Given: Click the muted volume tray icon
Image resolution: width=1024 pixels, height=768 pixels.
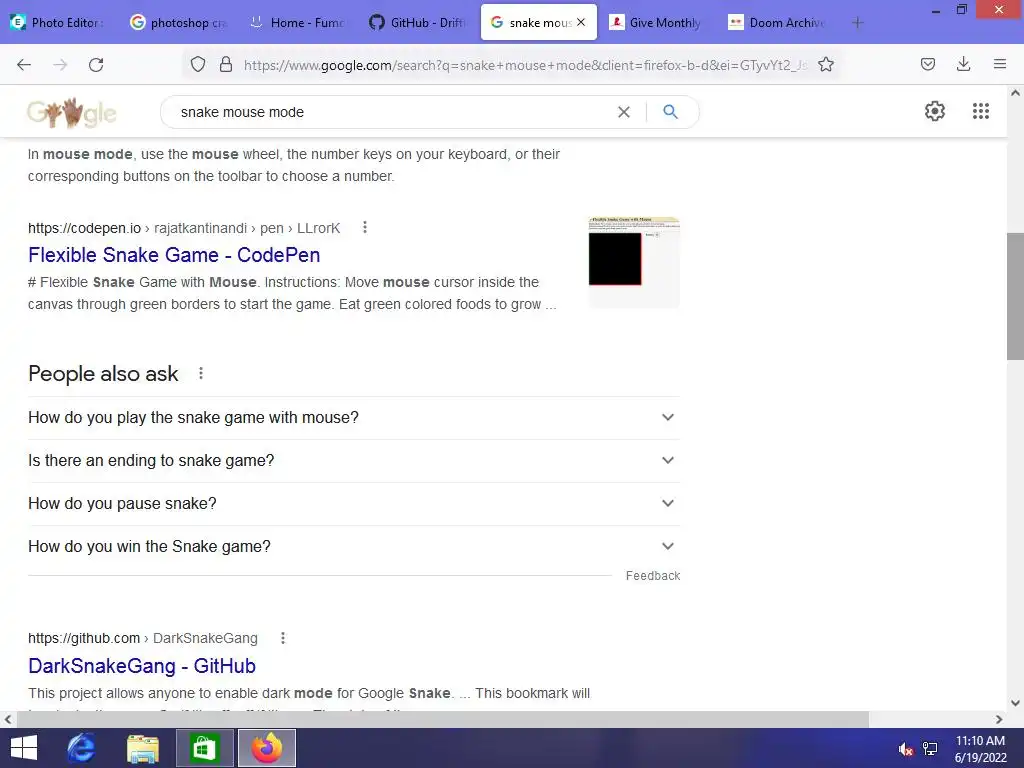Looking at the screenshot, I should [x=905, y=749].
